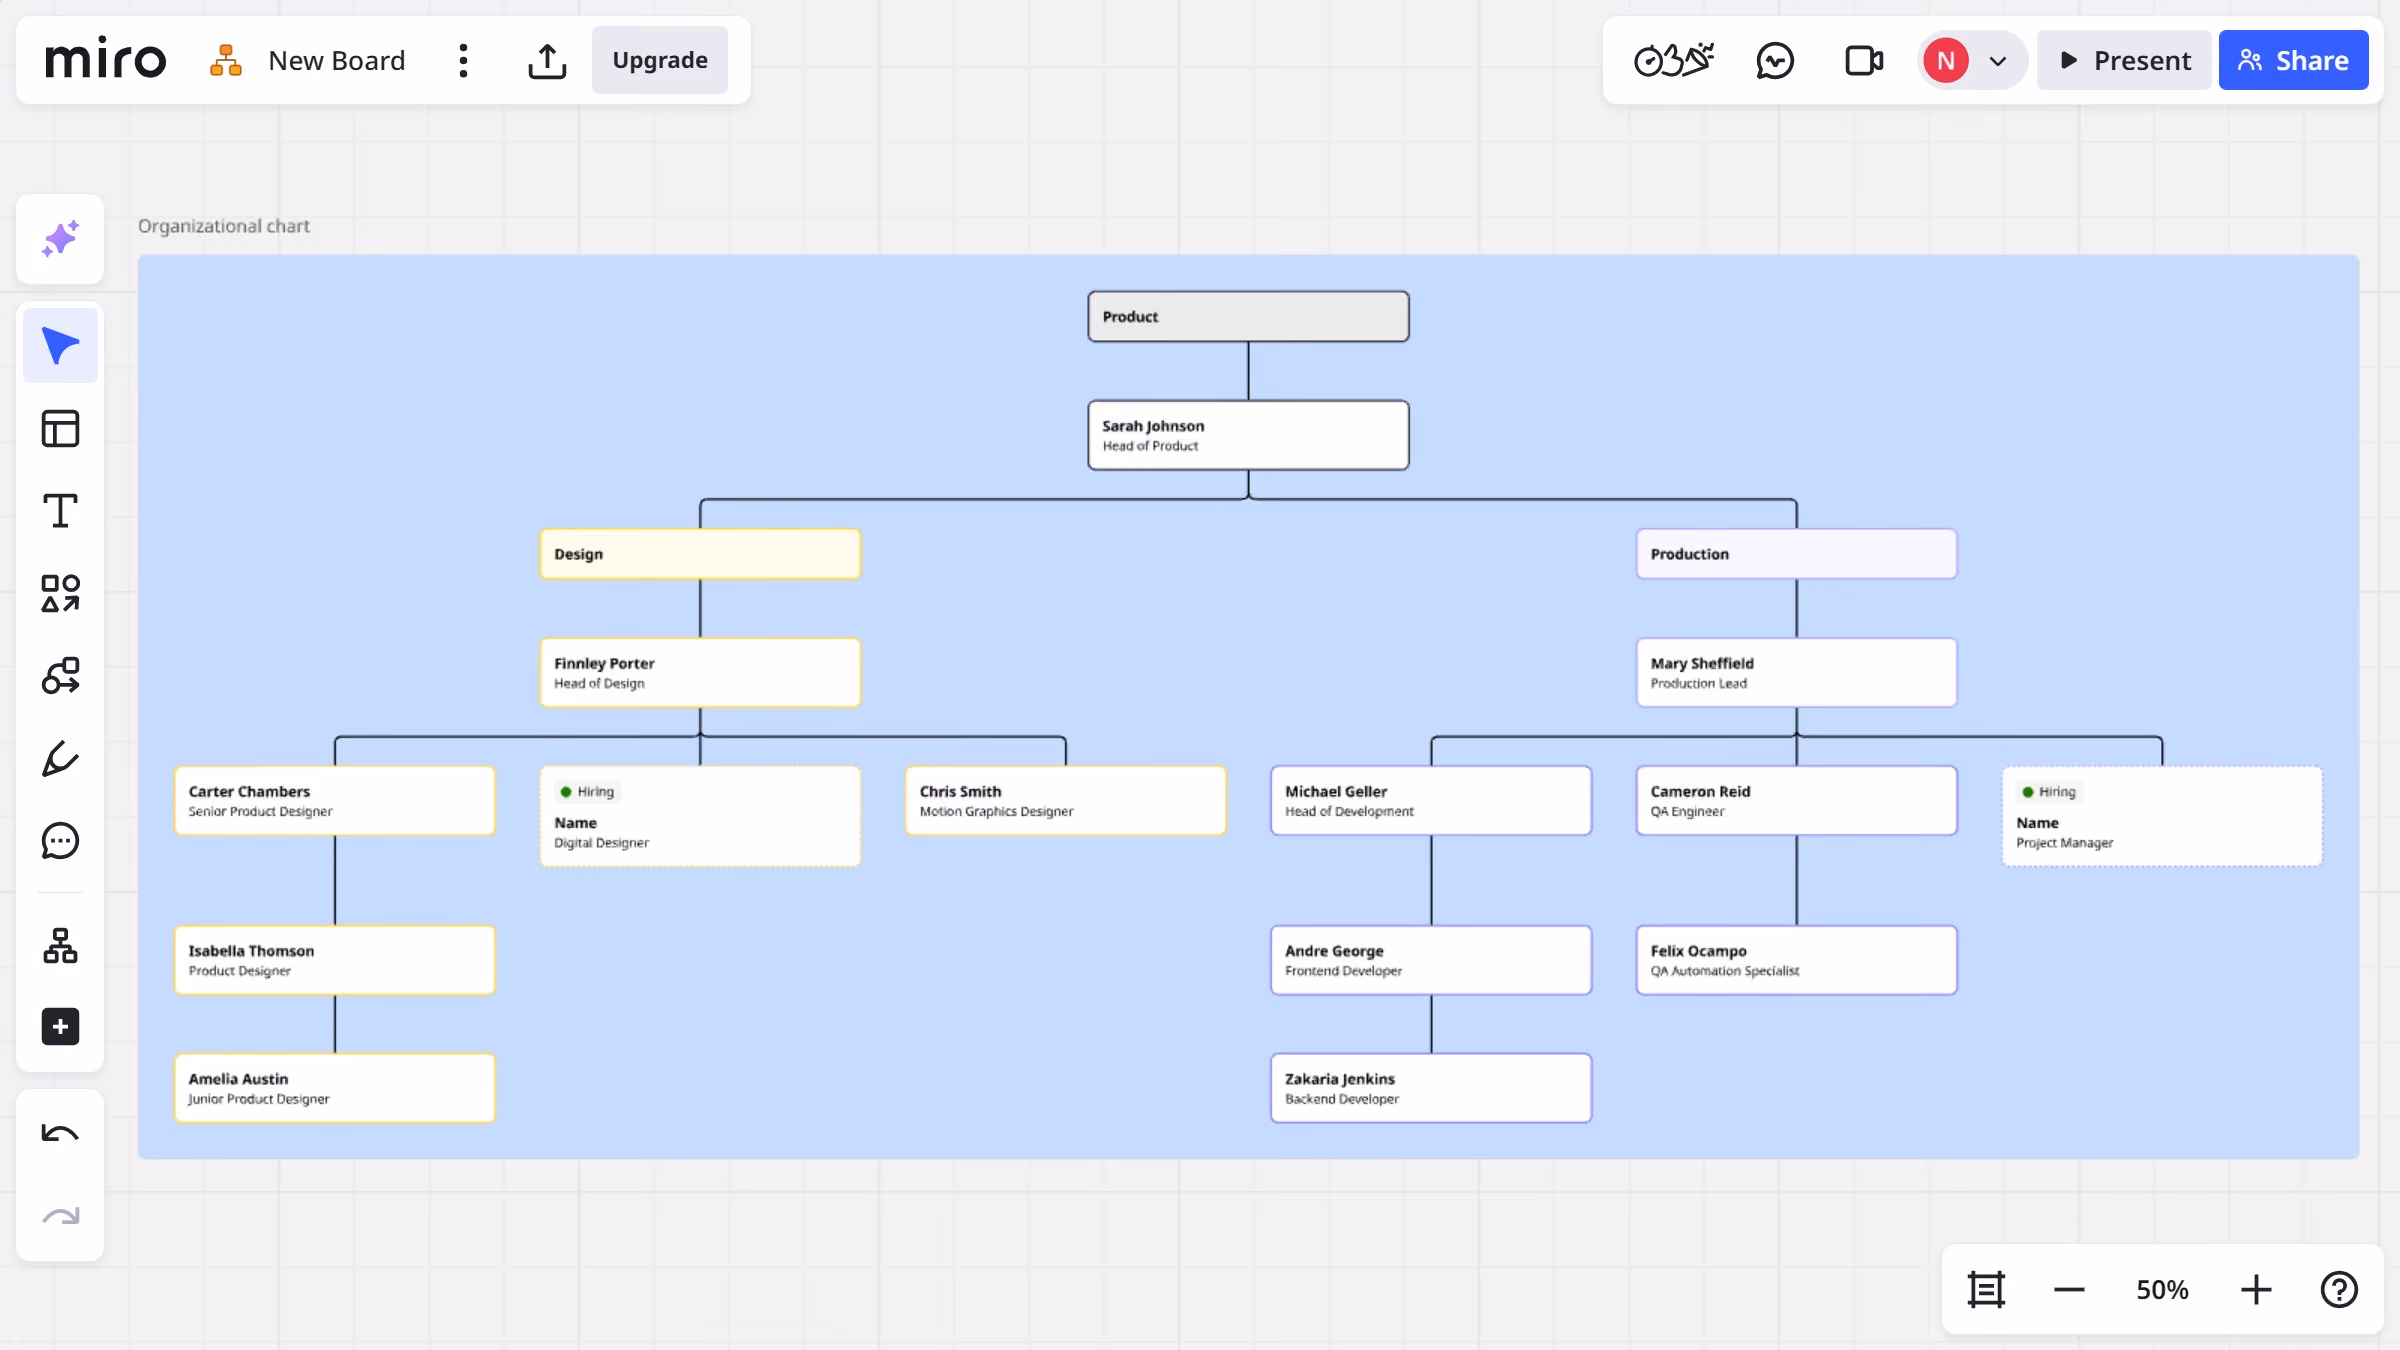Expand the collaborators dropdown chevron
This screenshot has height=1350, width=2400.
point(1998,61)
